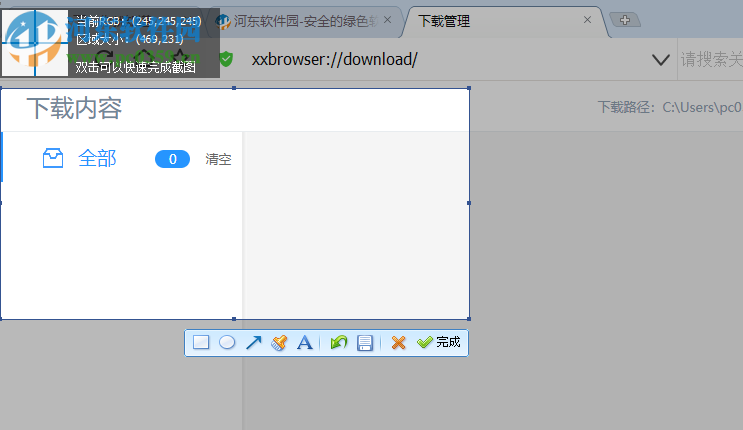This screenshot has height=430, width=743.
Task: Click 完成 to finish the screenshot
Action: 438,342
